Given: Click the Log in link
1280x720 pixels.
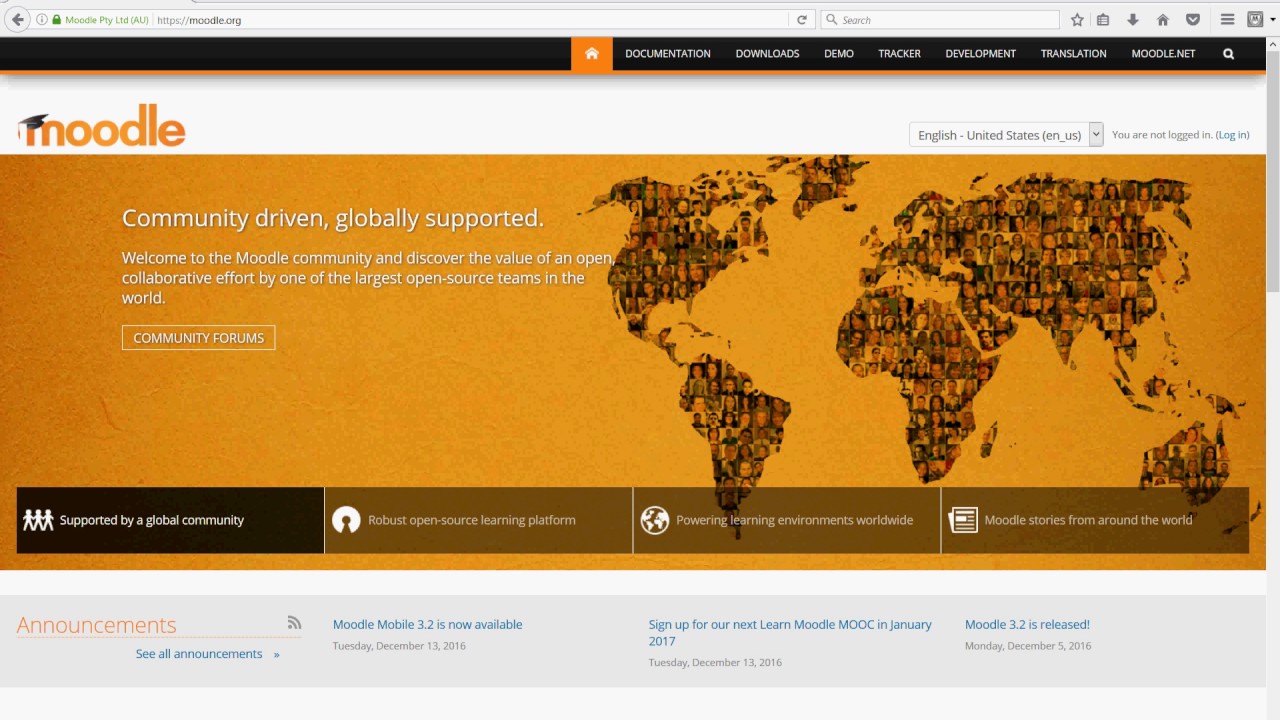Looking at the screenshot, I should 1232,135.
